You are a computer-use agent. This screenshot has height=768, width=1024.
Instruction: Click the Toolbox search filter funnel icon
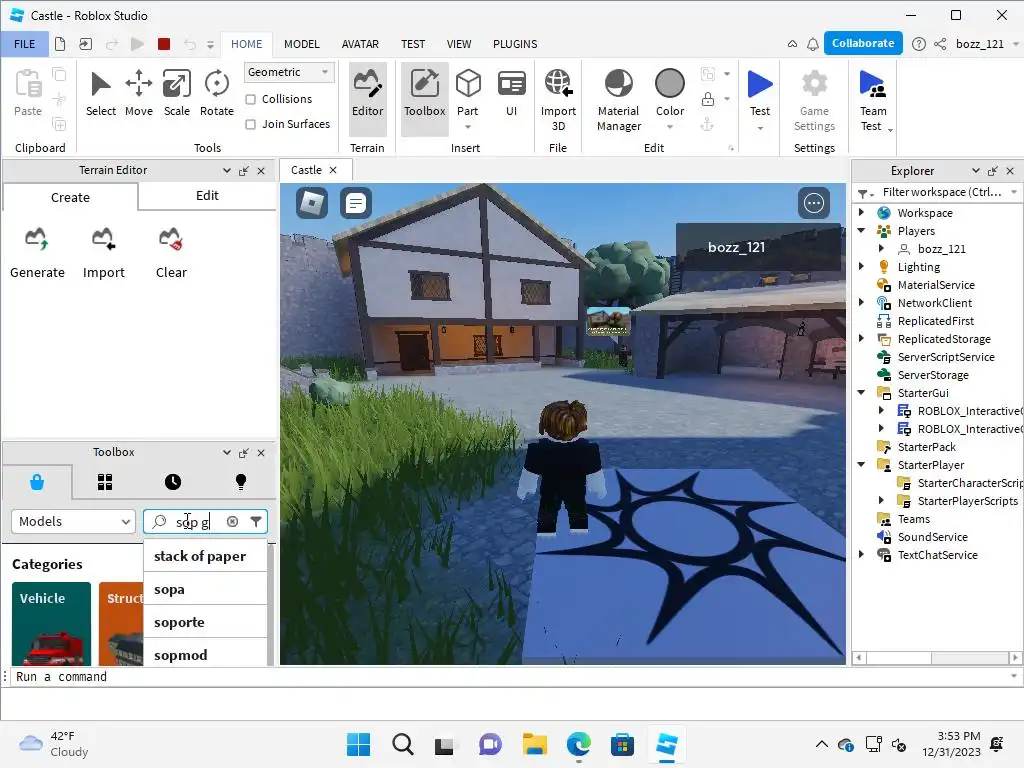(256, 521)
